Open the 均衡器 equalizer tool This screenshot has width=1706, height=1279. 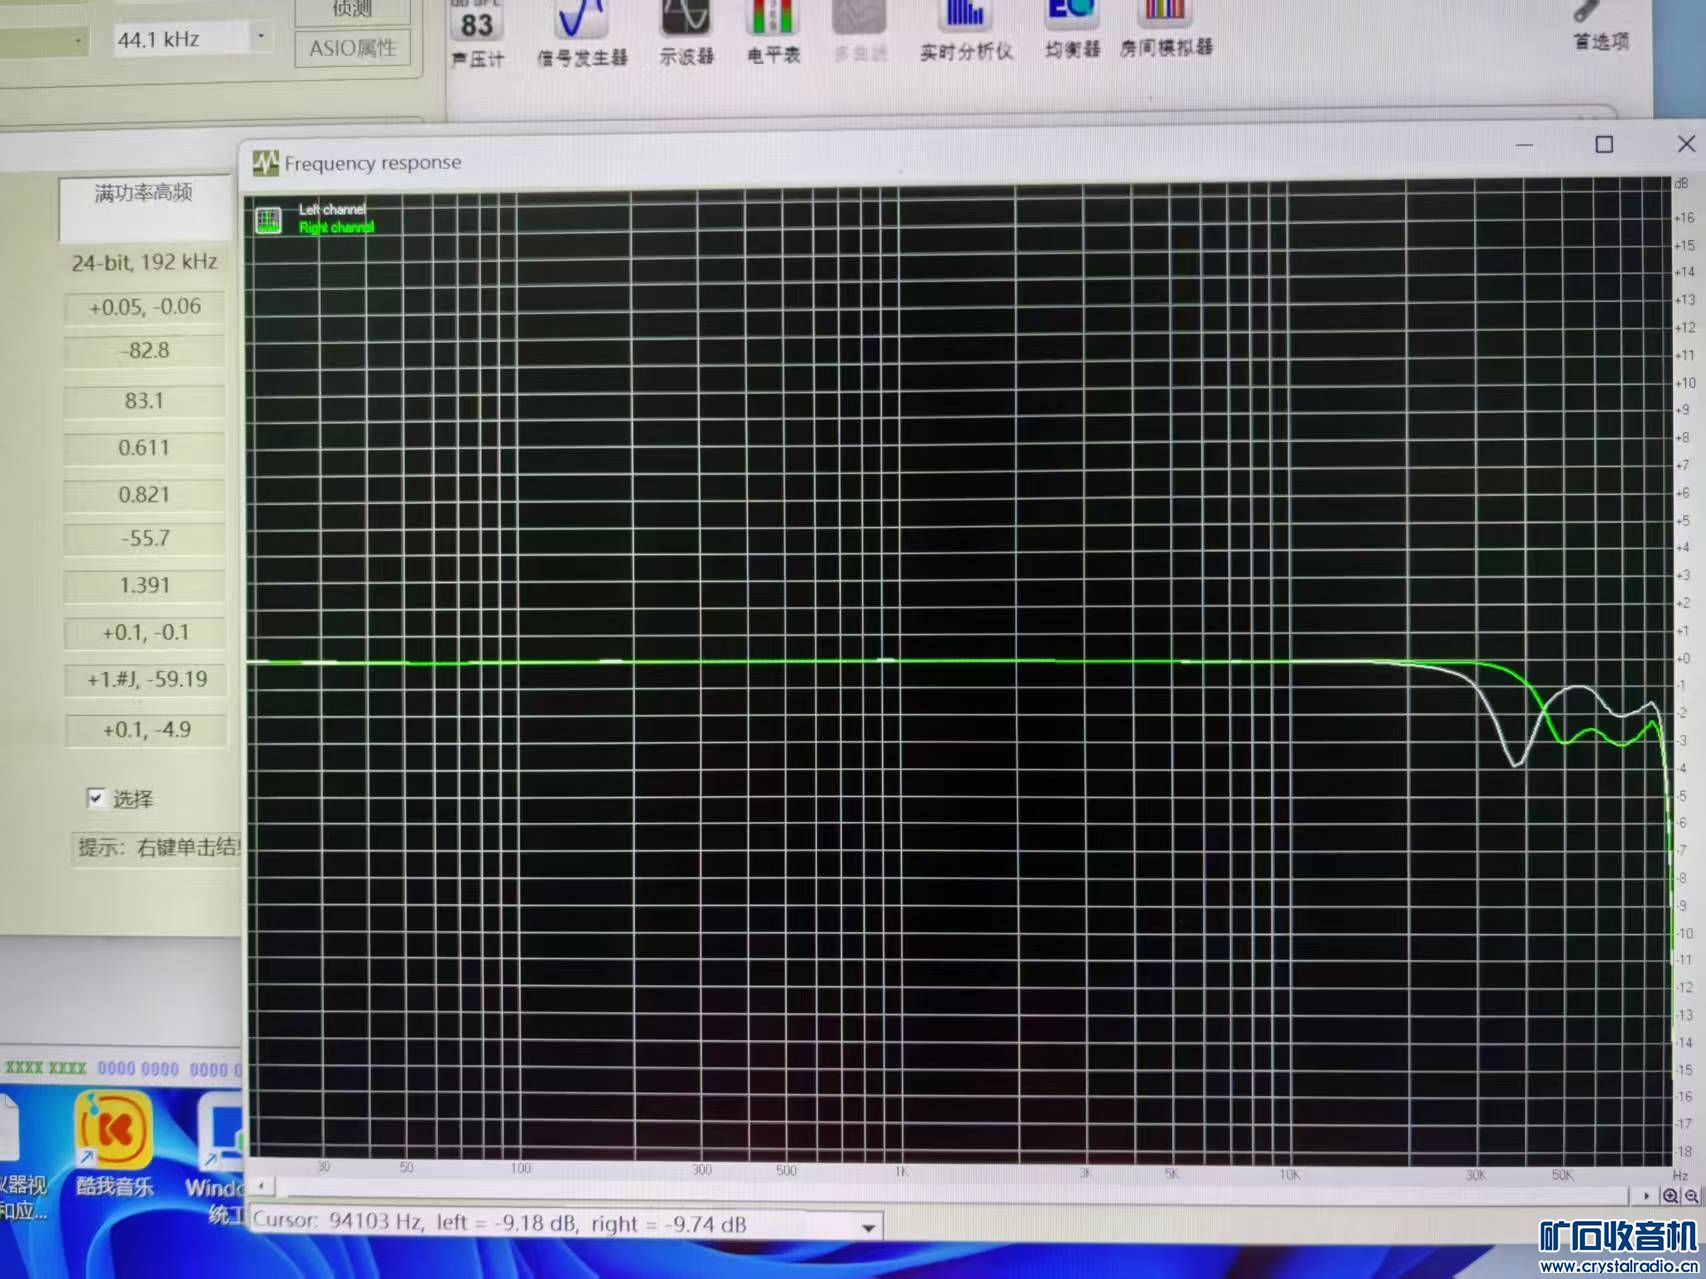pos(1072,28)
